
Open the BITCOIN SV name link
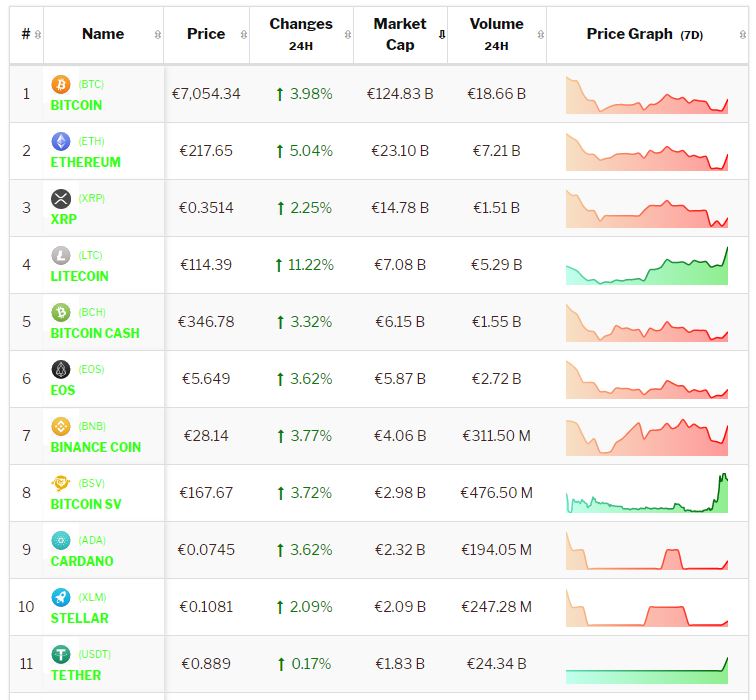86,504
